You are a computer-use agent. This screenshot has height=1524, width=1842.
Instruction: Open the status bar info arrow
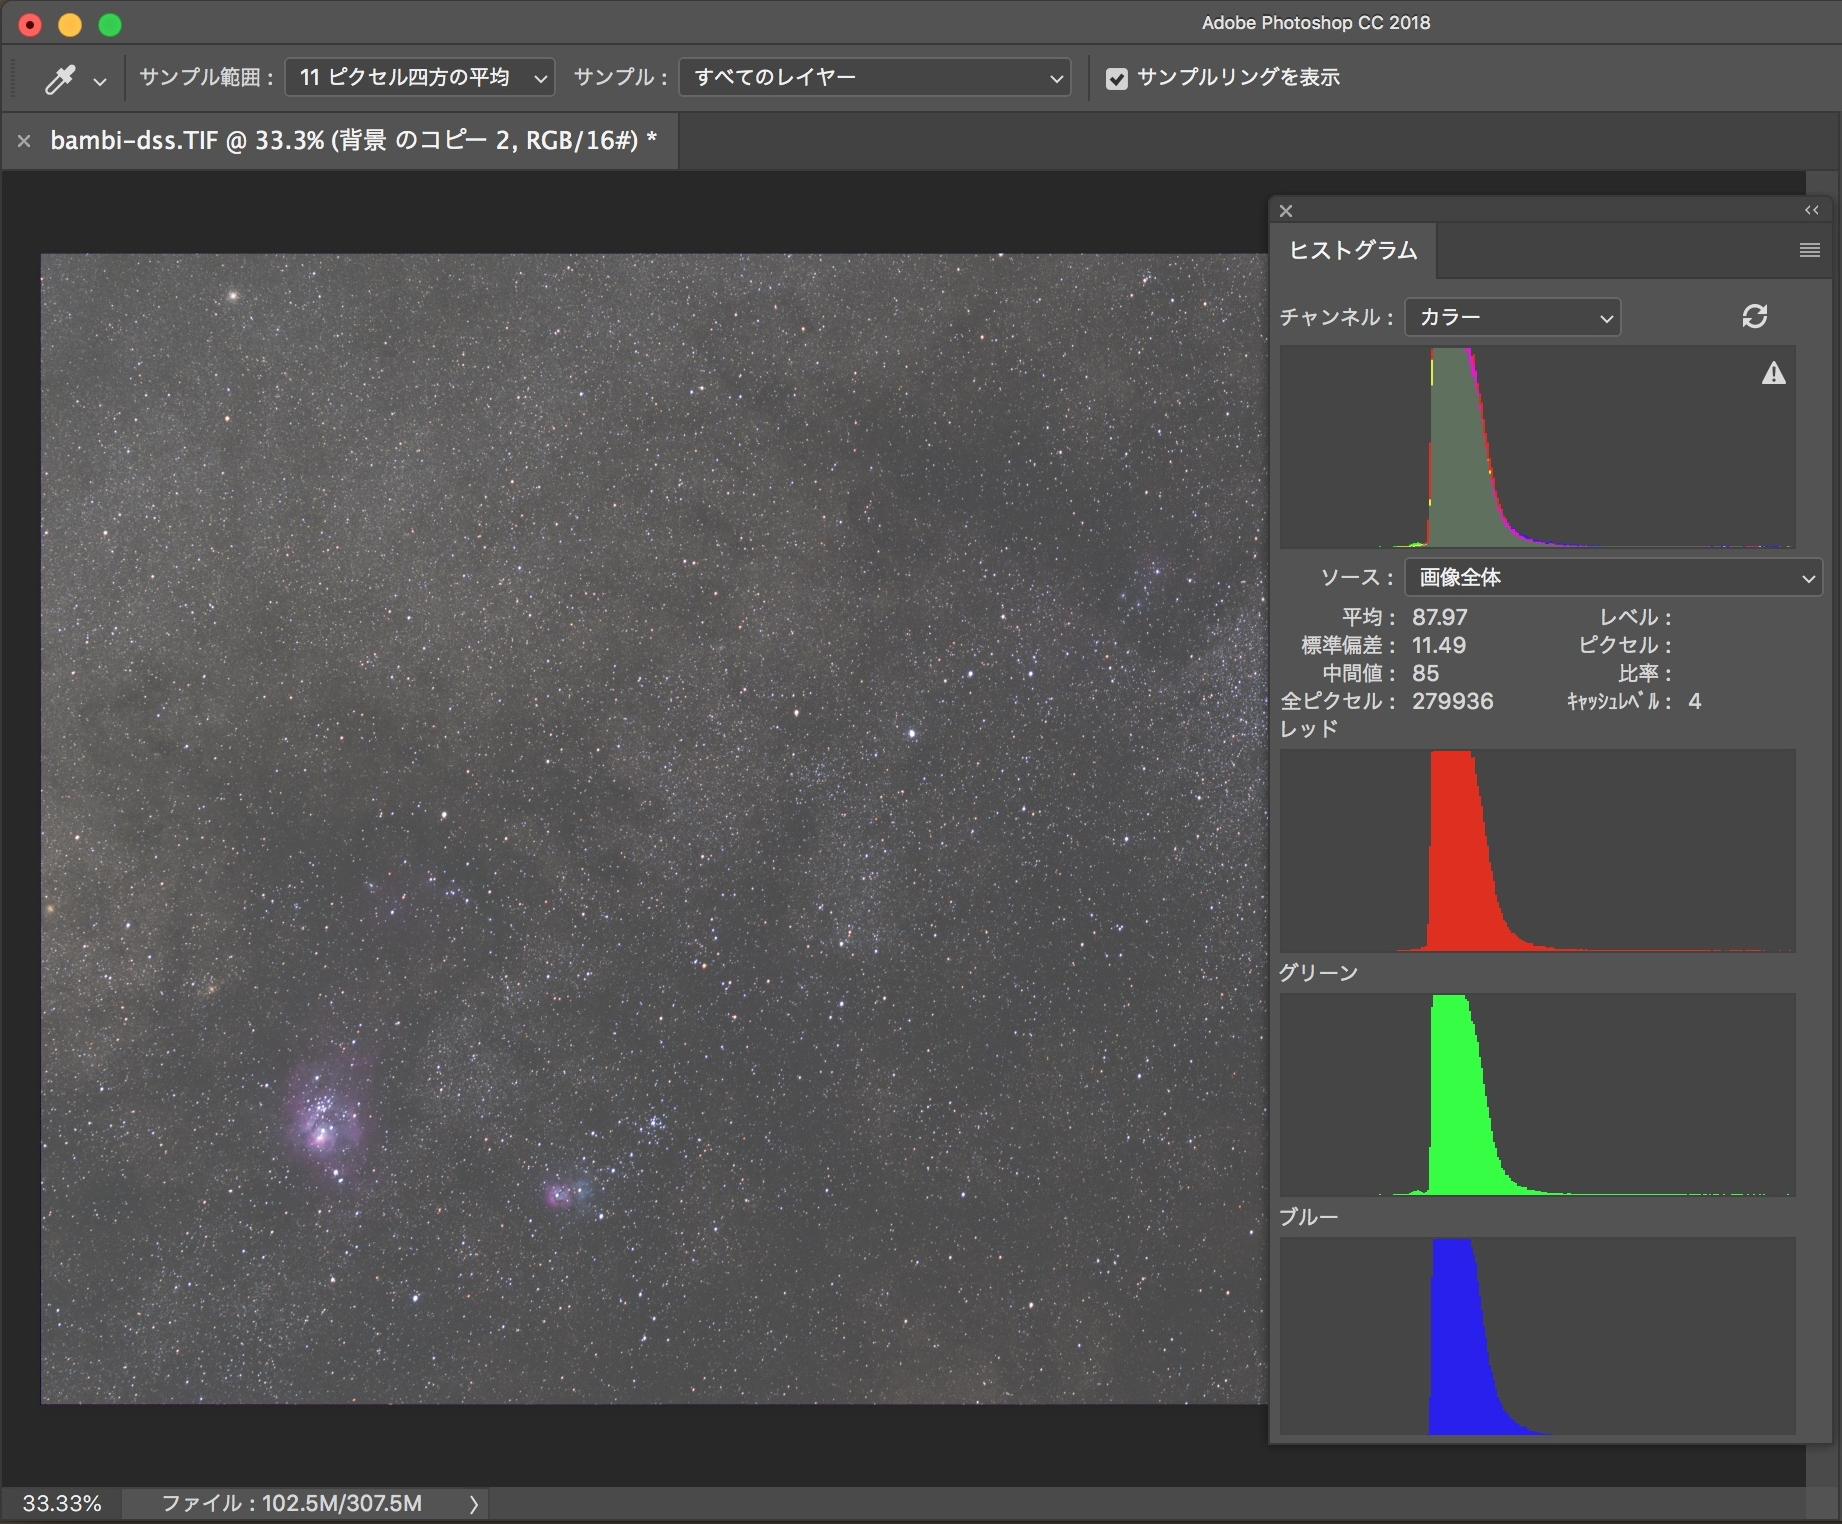click(474, 1504)
